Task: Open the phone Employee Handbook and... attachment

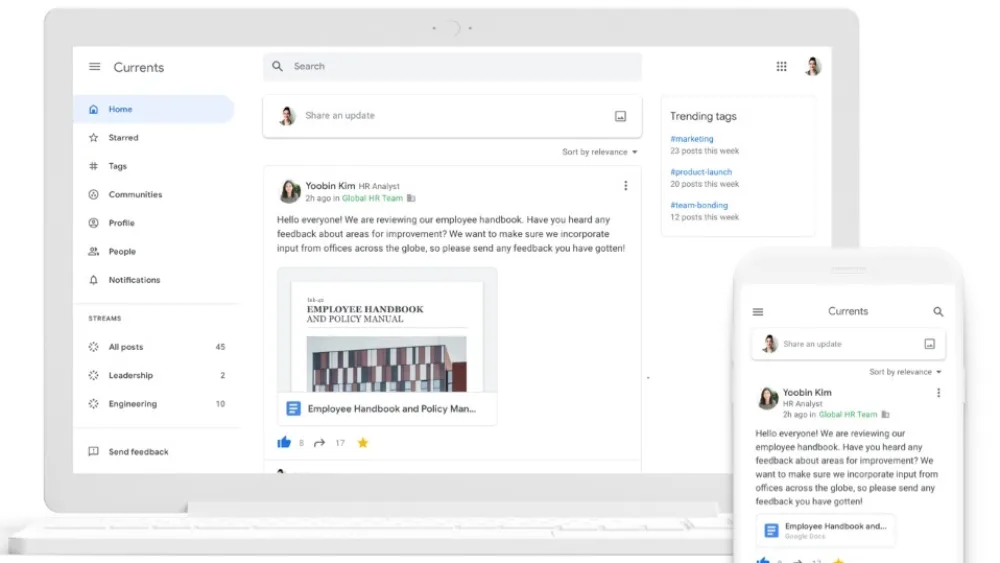Action: pos(825,530)
